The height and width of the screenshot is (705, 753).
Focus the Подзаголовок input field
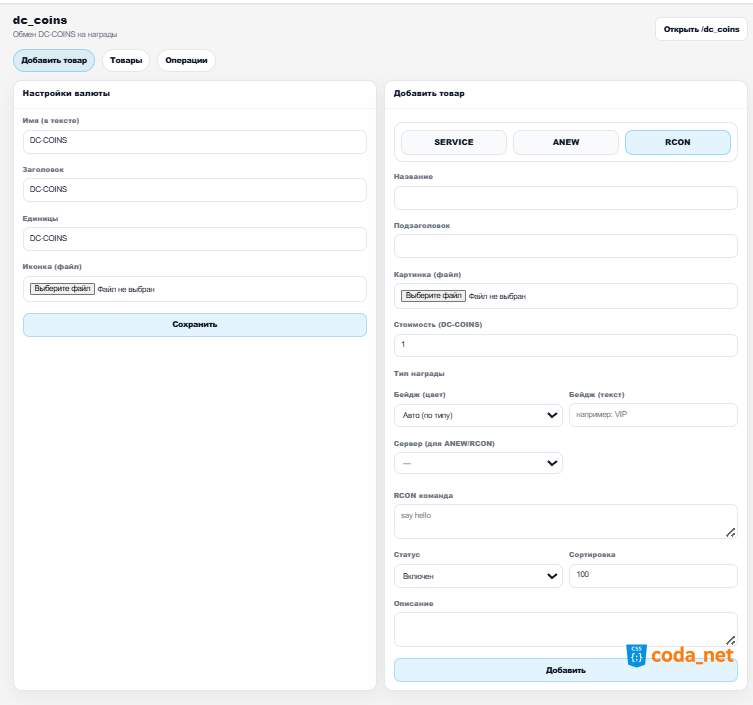[x=566, y=246]
